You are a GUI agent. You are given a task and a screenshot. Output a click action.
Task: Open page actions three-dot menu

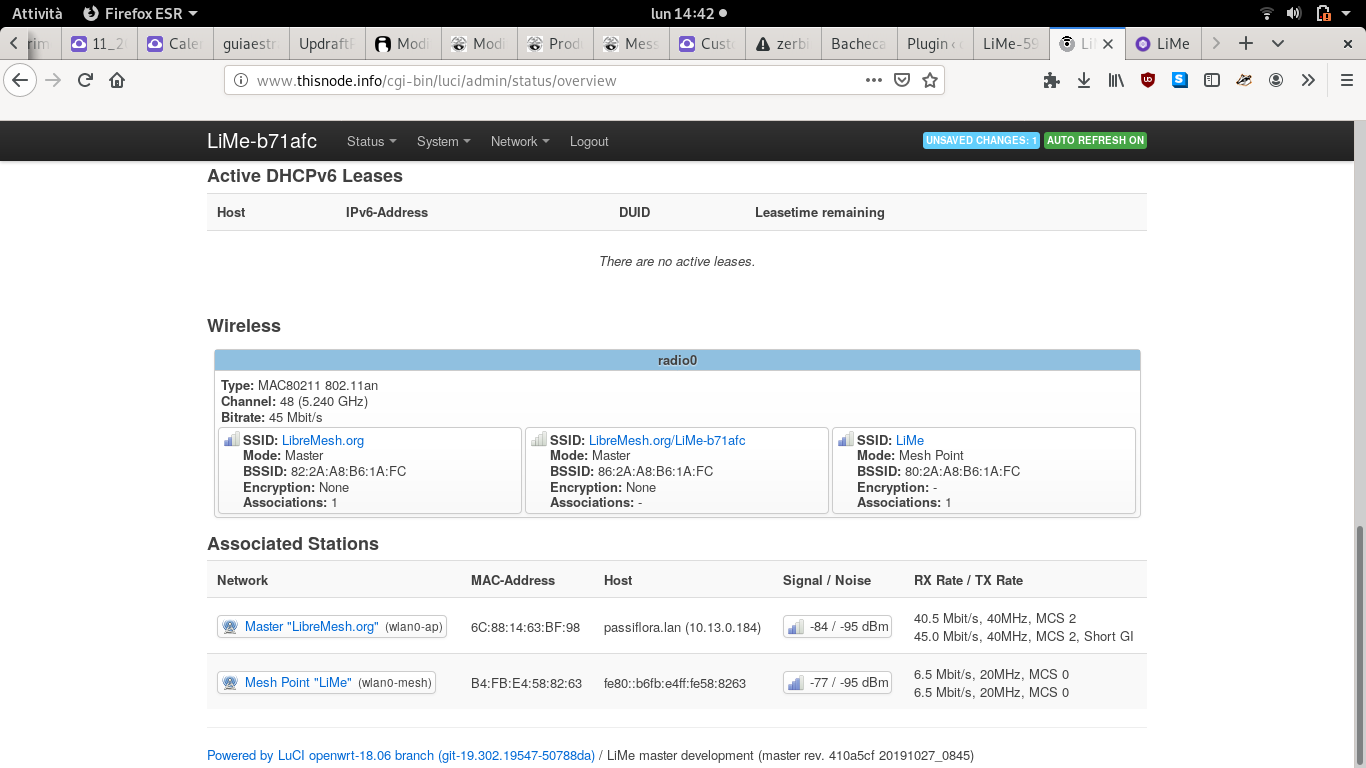click(x=873, y=80)
